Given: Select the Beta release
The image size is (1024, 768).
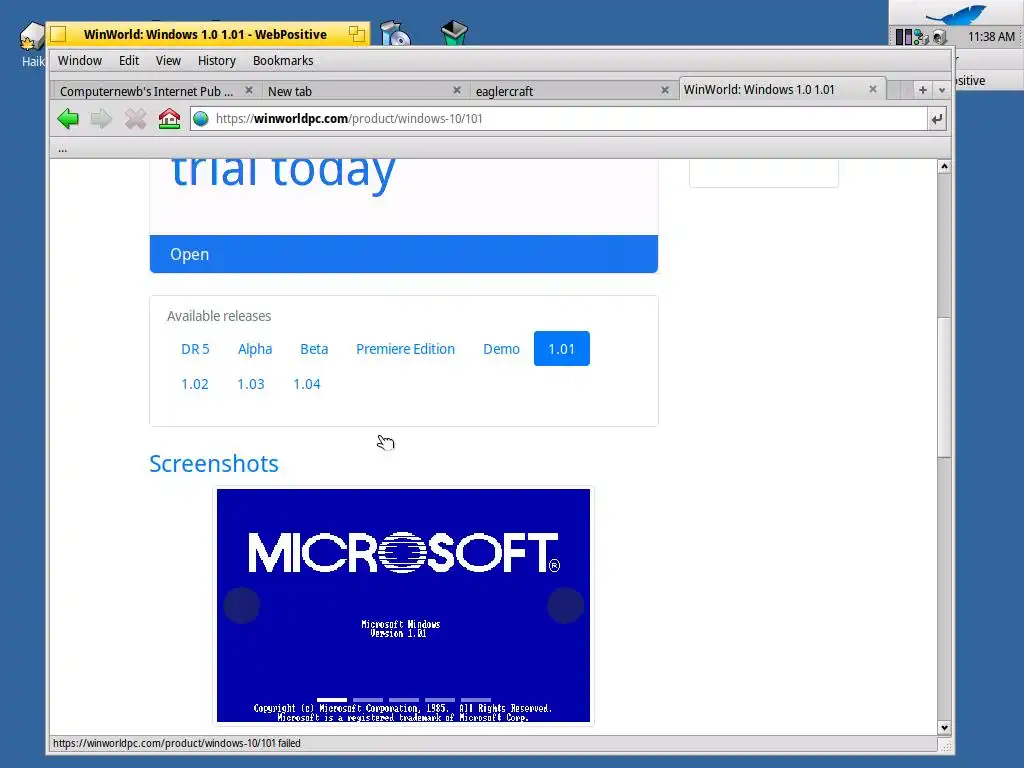Looking at the screenshot, I should [x=314, y=349].
